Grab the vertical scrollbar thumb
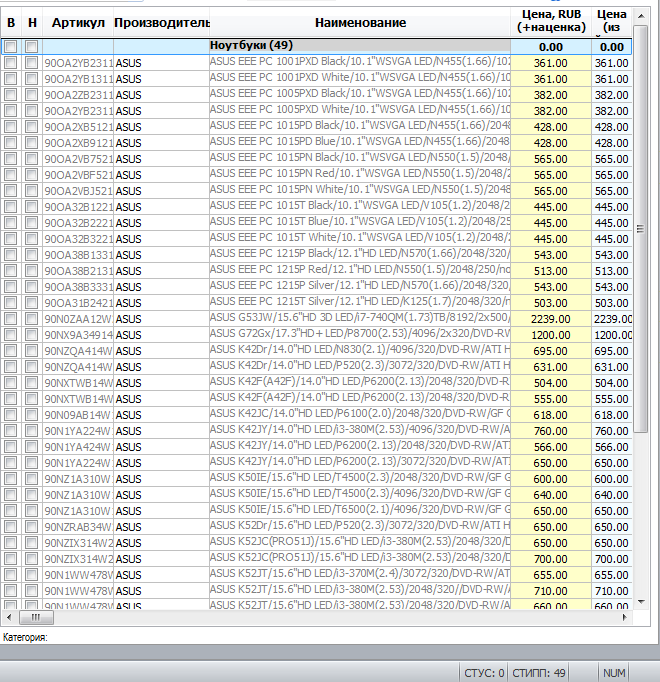 click(640, 229)
